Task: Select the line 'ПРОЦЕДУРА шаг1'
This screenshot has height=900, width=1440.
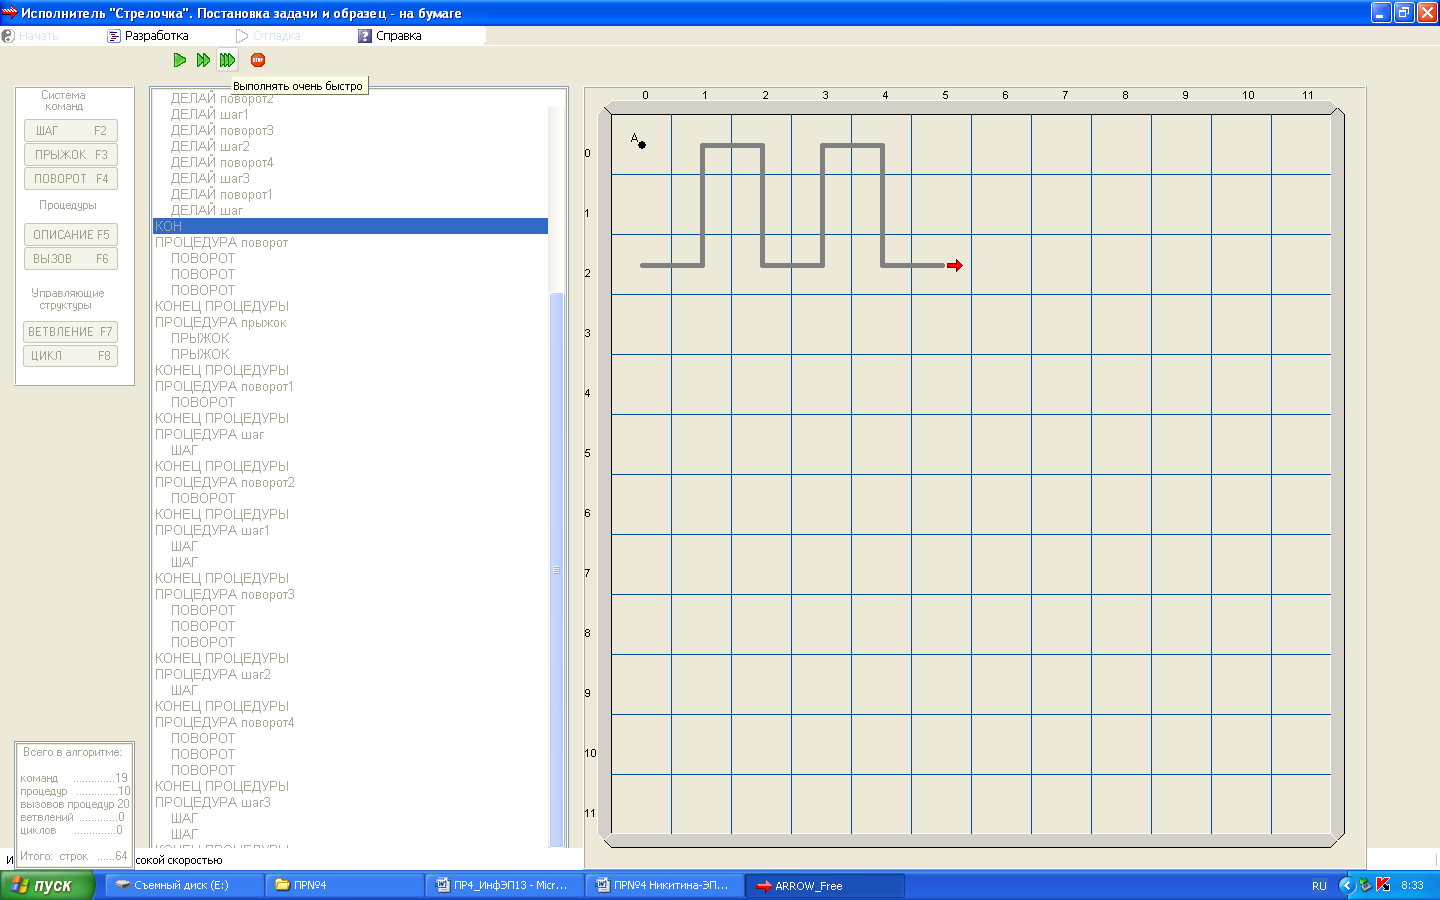Action: [x=212, y=530]
